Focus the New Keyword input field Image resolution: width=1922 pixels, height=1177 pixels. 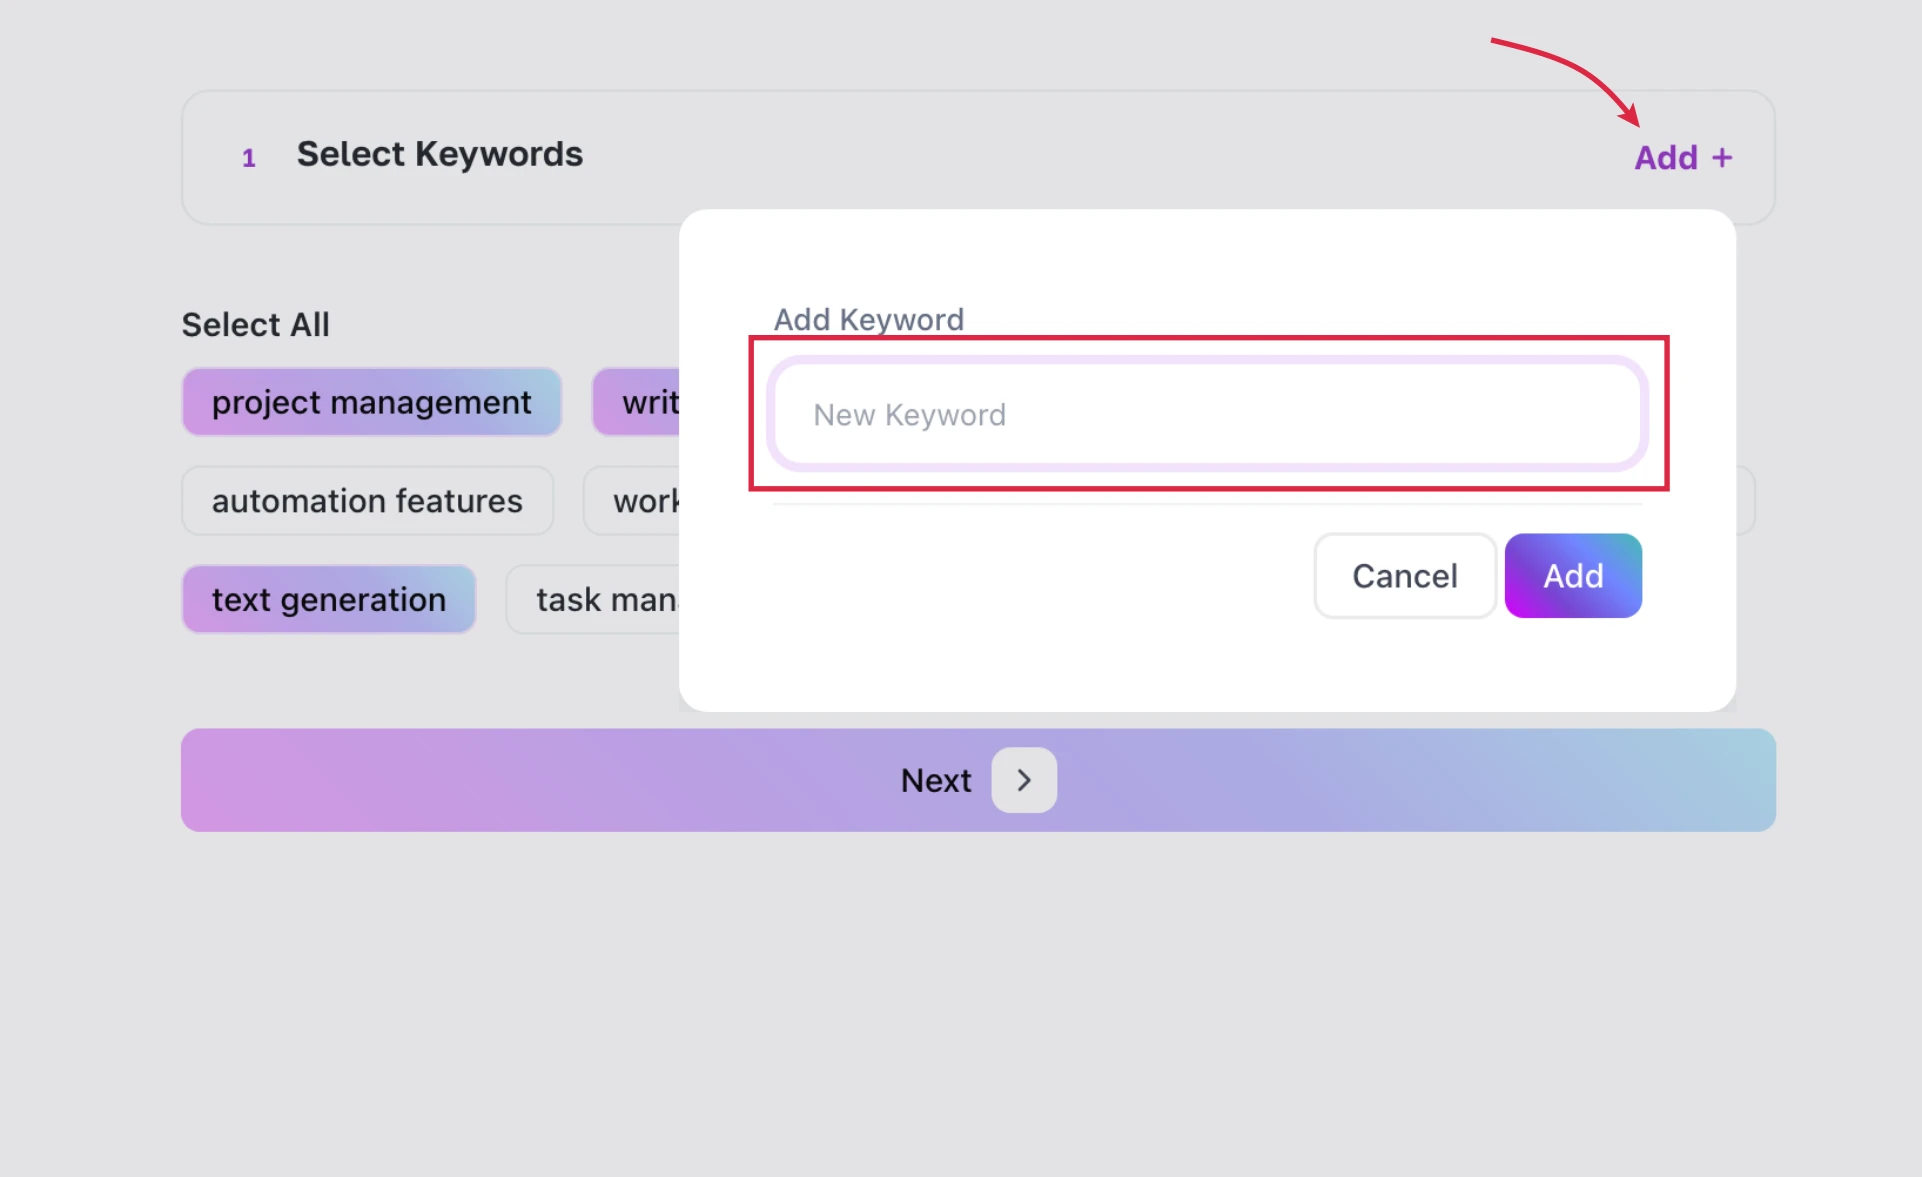pyautogui.click(x=1207, y=415)
